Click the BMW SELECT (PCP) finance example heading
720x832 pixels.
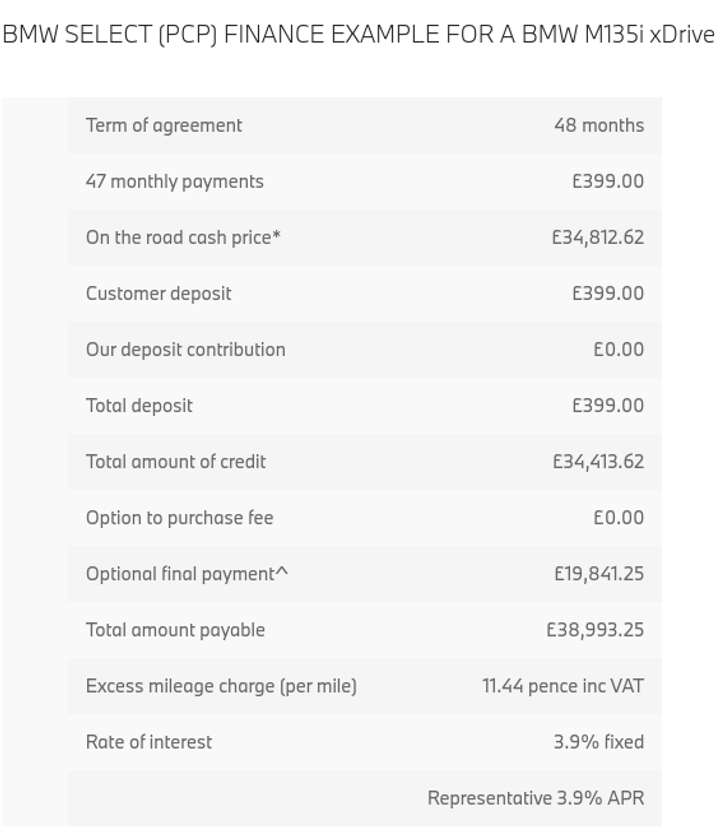coord(358,35)
